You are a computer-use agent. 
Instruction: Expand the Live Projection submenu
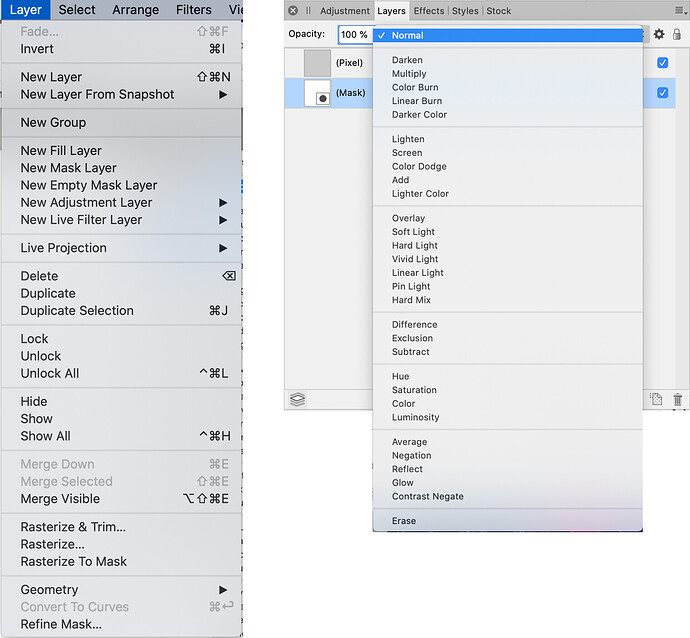[223, 248]
